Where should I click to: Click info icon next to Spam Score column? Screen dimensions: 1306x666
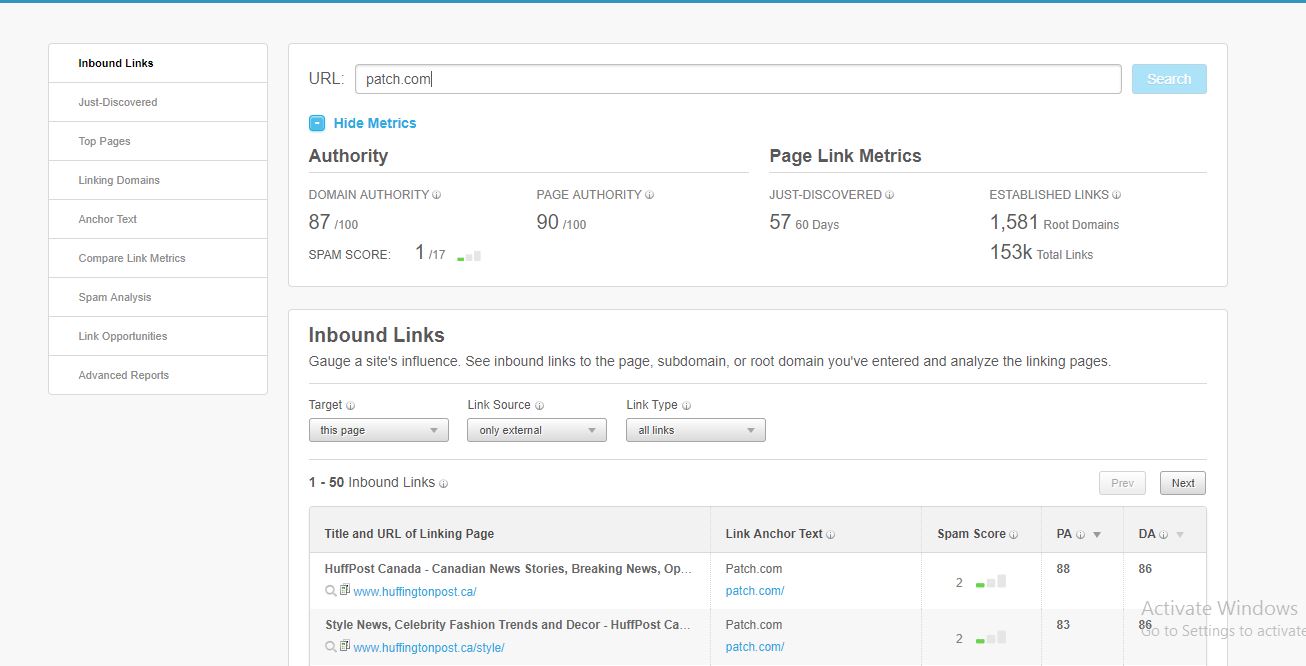tap(1014, 535)
